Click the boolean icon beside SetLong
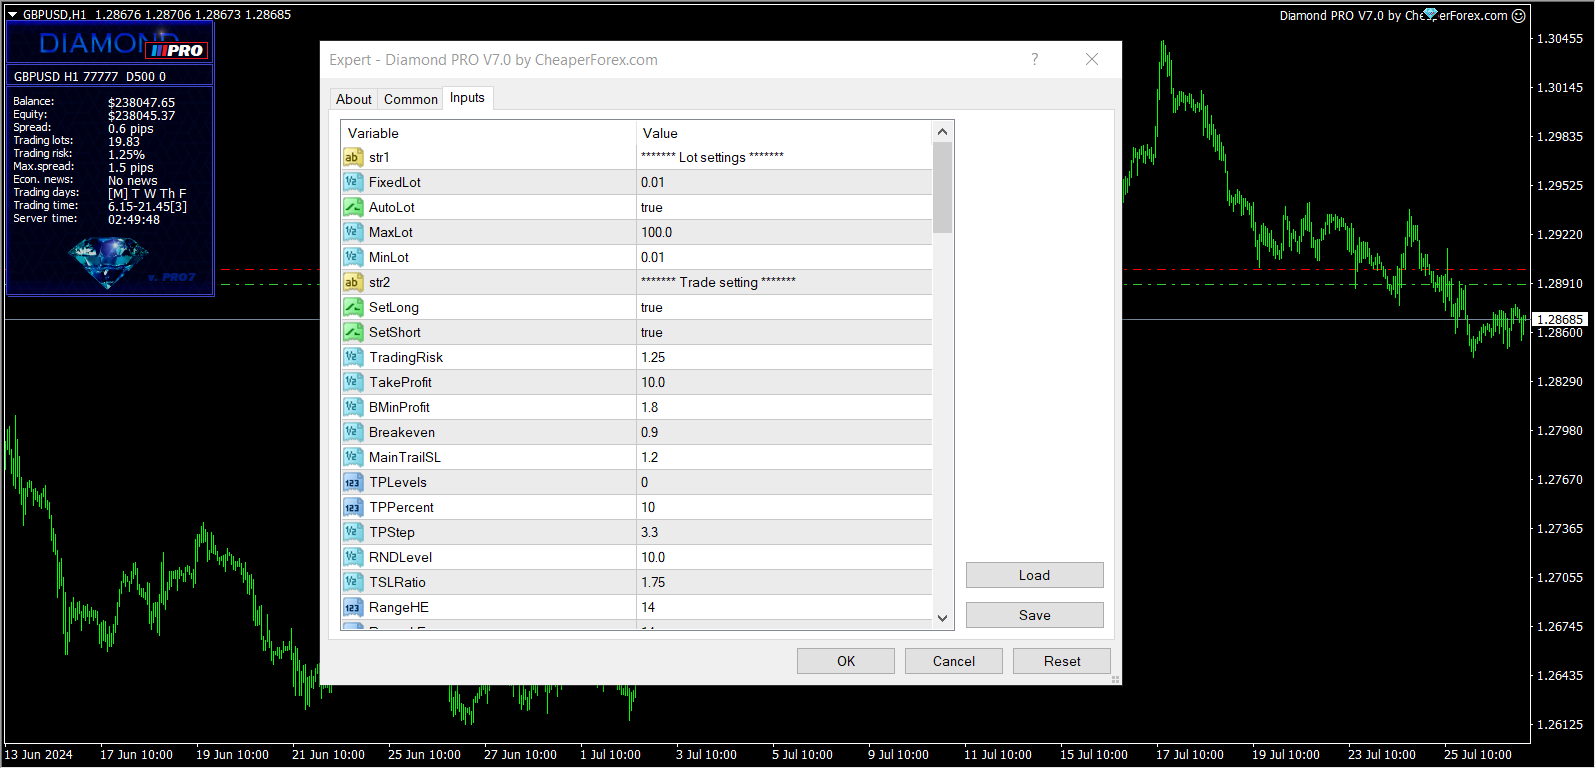 [353, 307]
